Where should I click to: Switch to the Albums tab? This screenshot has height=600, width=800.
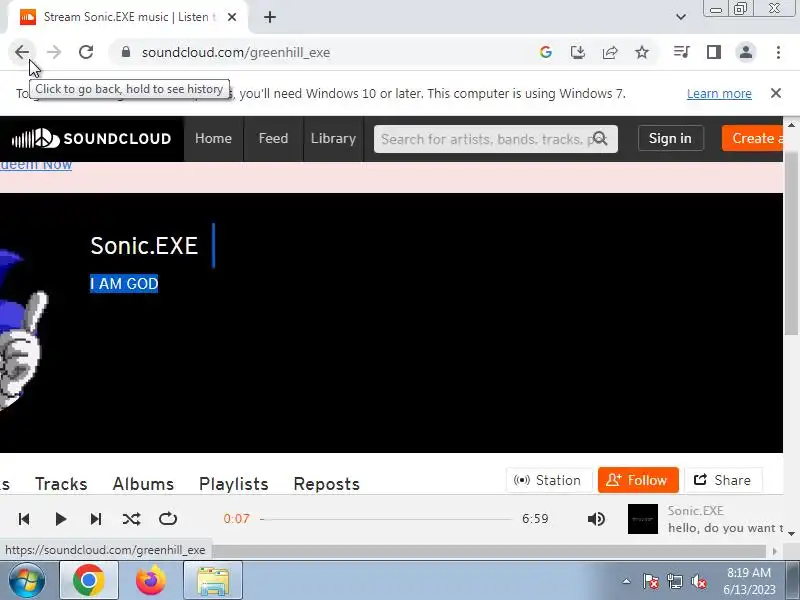coord(143,484)
